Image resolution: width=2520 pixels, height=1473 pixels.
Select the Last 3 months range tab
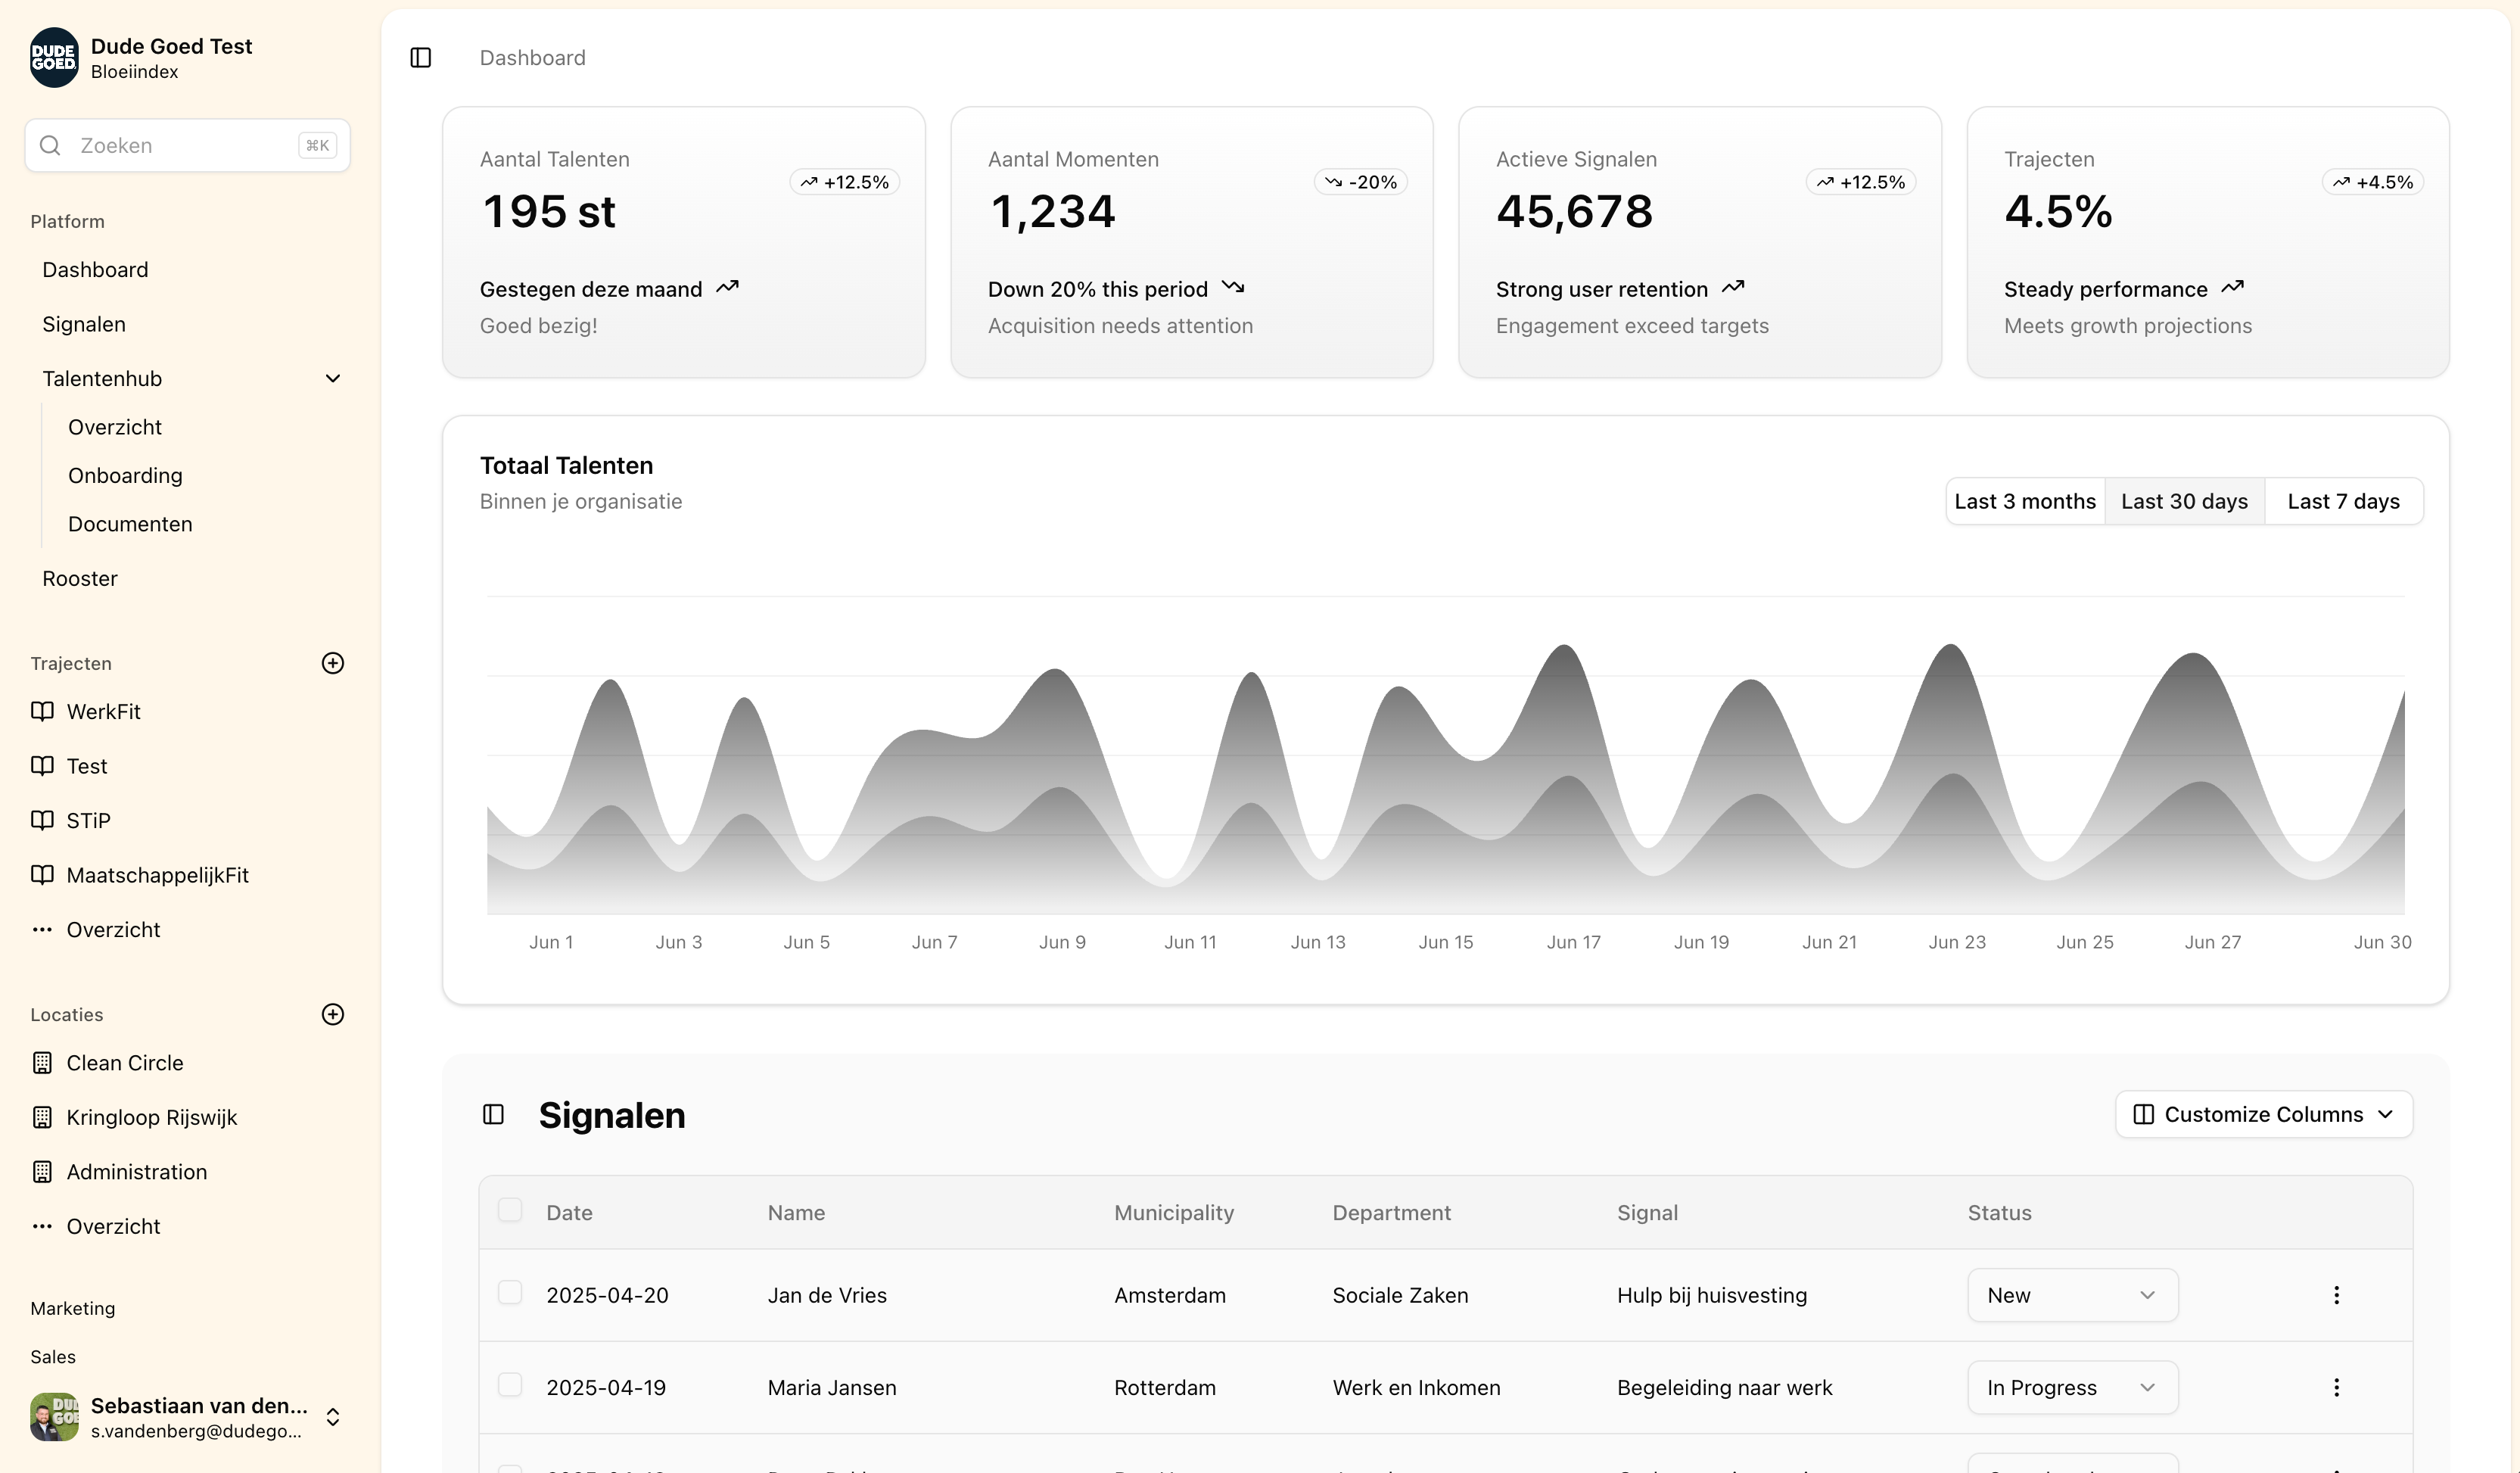point(2025,501)
